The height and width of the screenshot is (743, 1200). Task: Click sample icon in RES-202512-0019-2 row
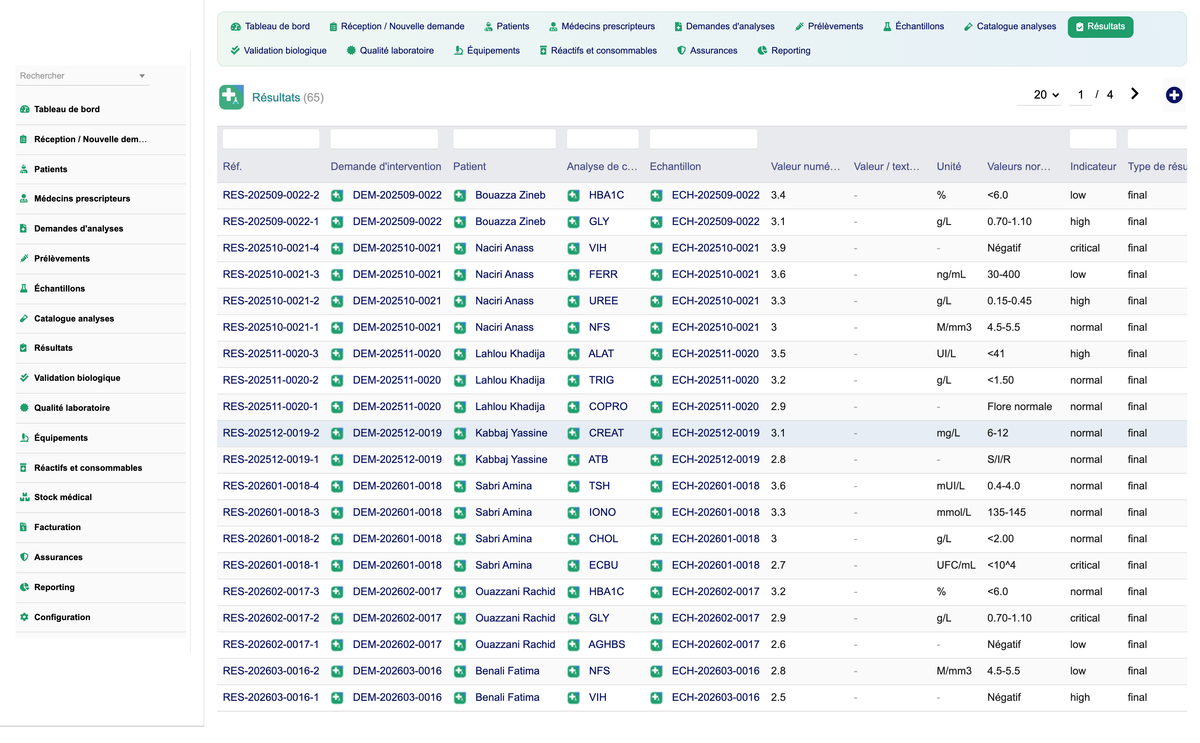656,433
